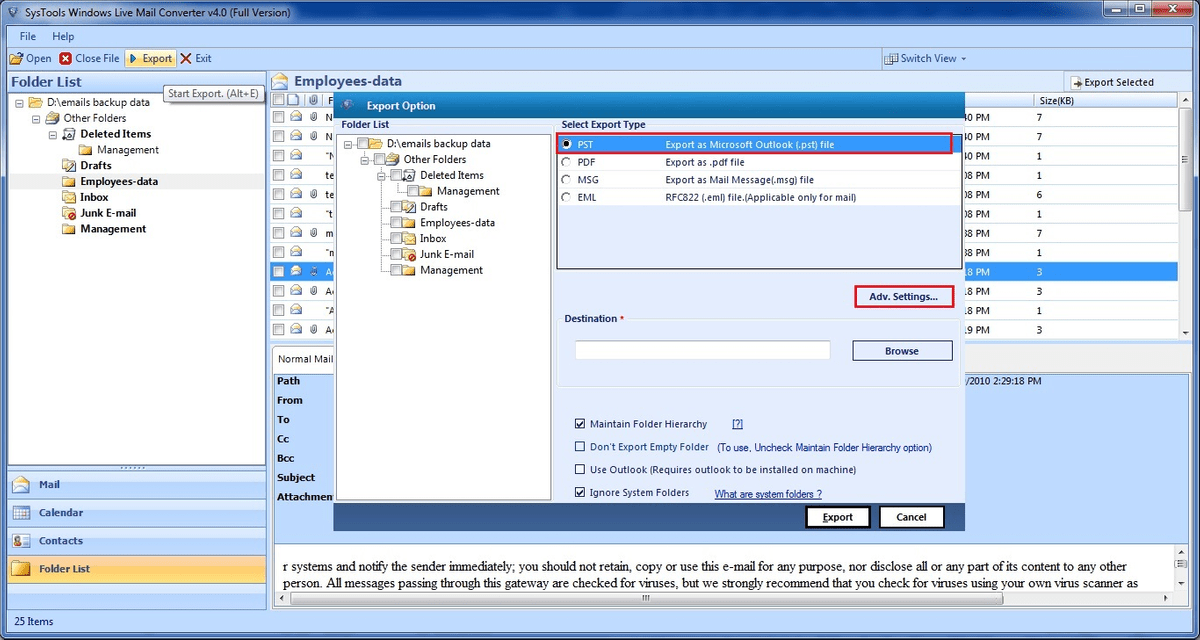The image size is (1200, 640).
Task: Select the PDF export radio button
Action: tap(567, 161)
